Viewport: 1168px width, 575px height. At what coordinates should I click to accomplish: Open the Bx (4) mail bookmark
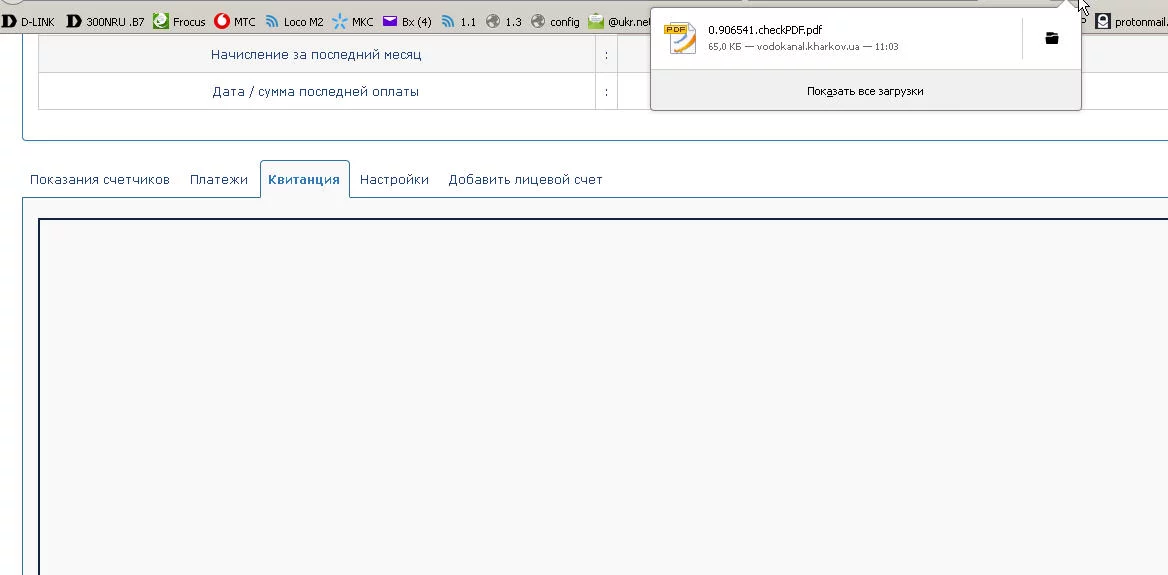407,22
